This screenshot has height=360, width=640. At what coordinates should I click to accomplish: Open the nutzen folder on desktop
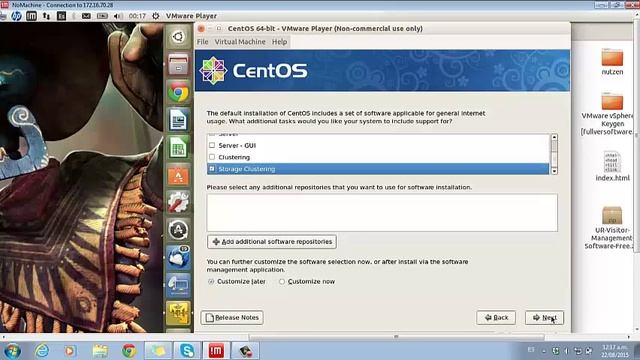[x=612, y=62]
